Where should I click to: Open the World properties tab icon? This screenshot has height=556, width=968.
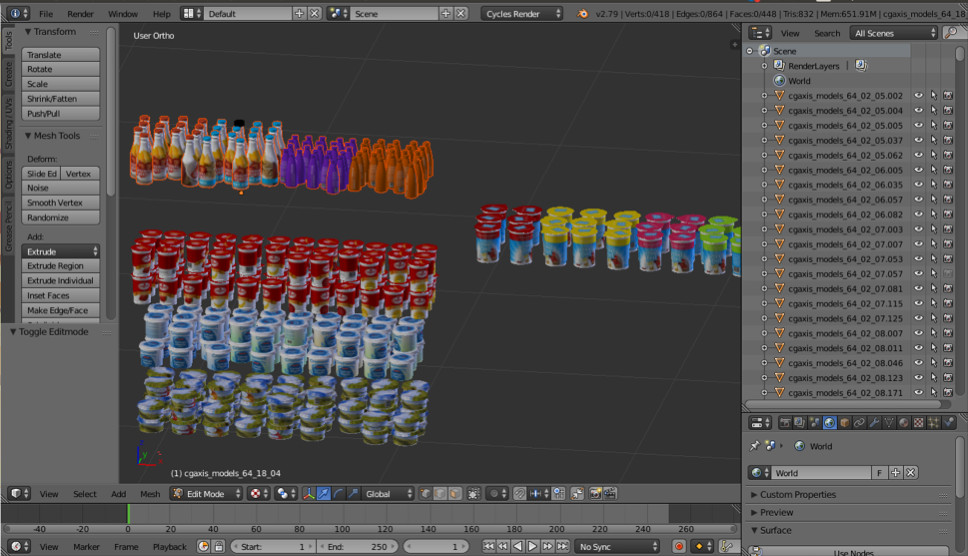coord(829,423)
